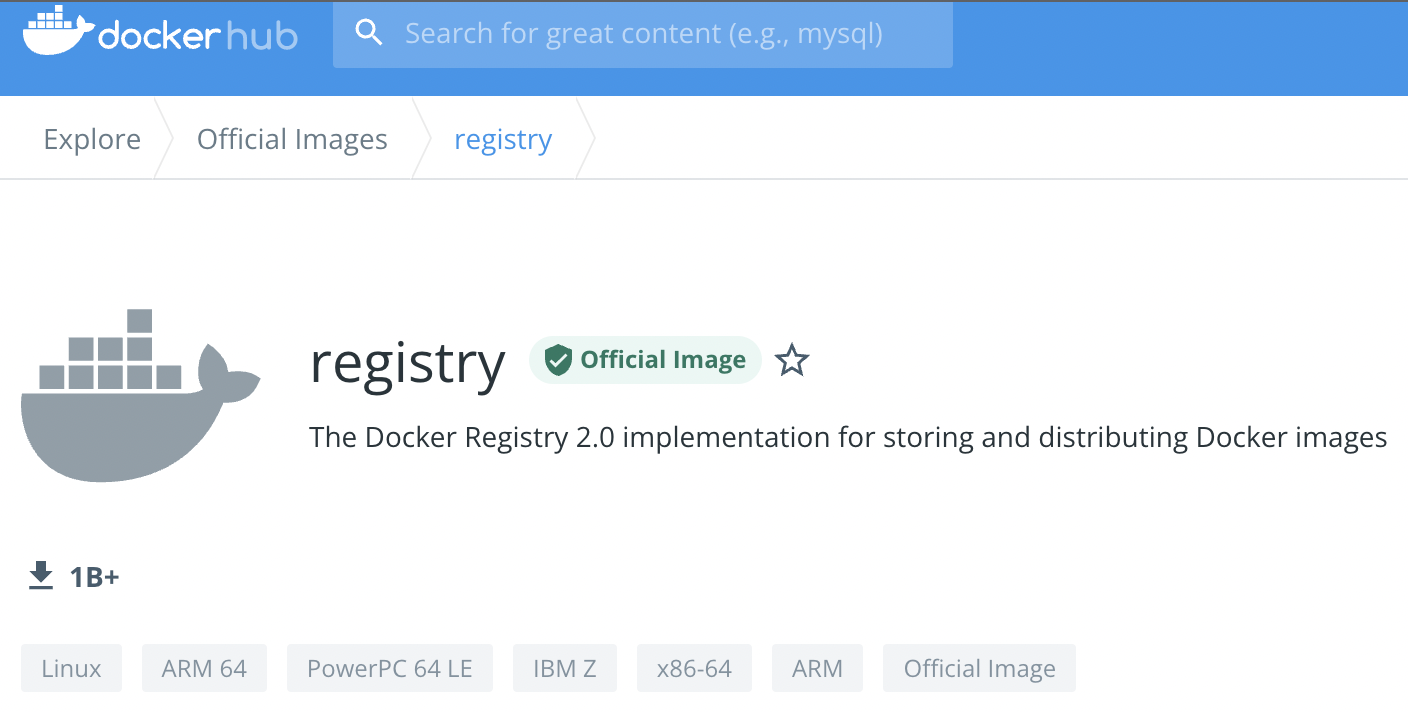Open the Official Images breadcrumb
Screen dimensions: 1408x712
292,139
